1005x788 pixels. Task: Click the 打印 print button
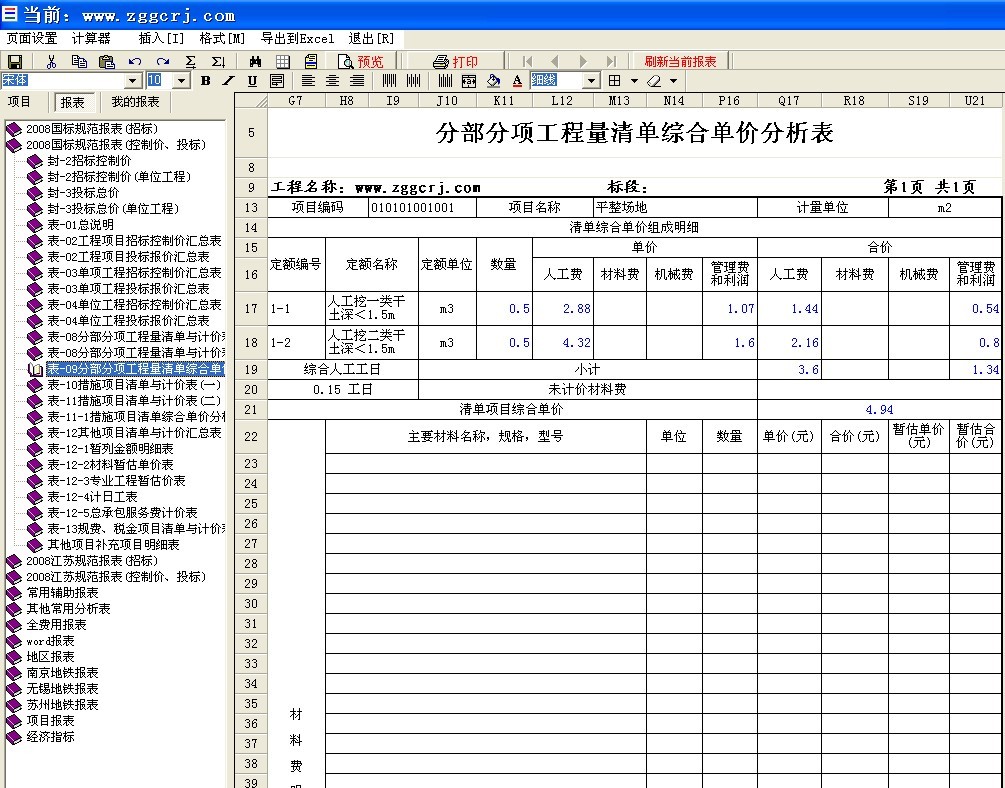456,62
